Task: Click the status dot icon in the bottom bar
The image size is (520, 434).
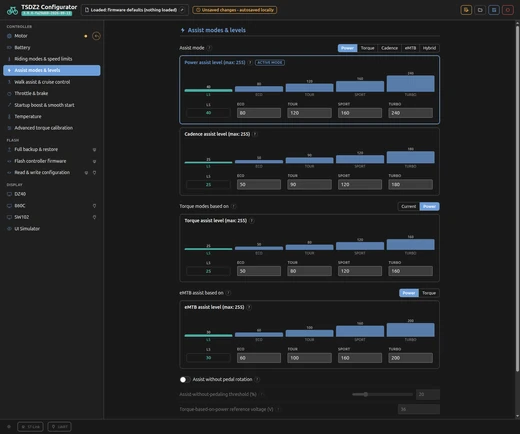Action: [x=9, y=427]
